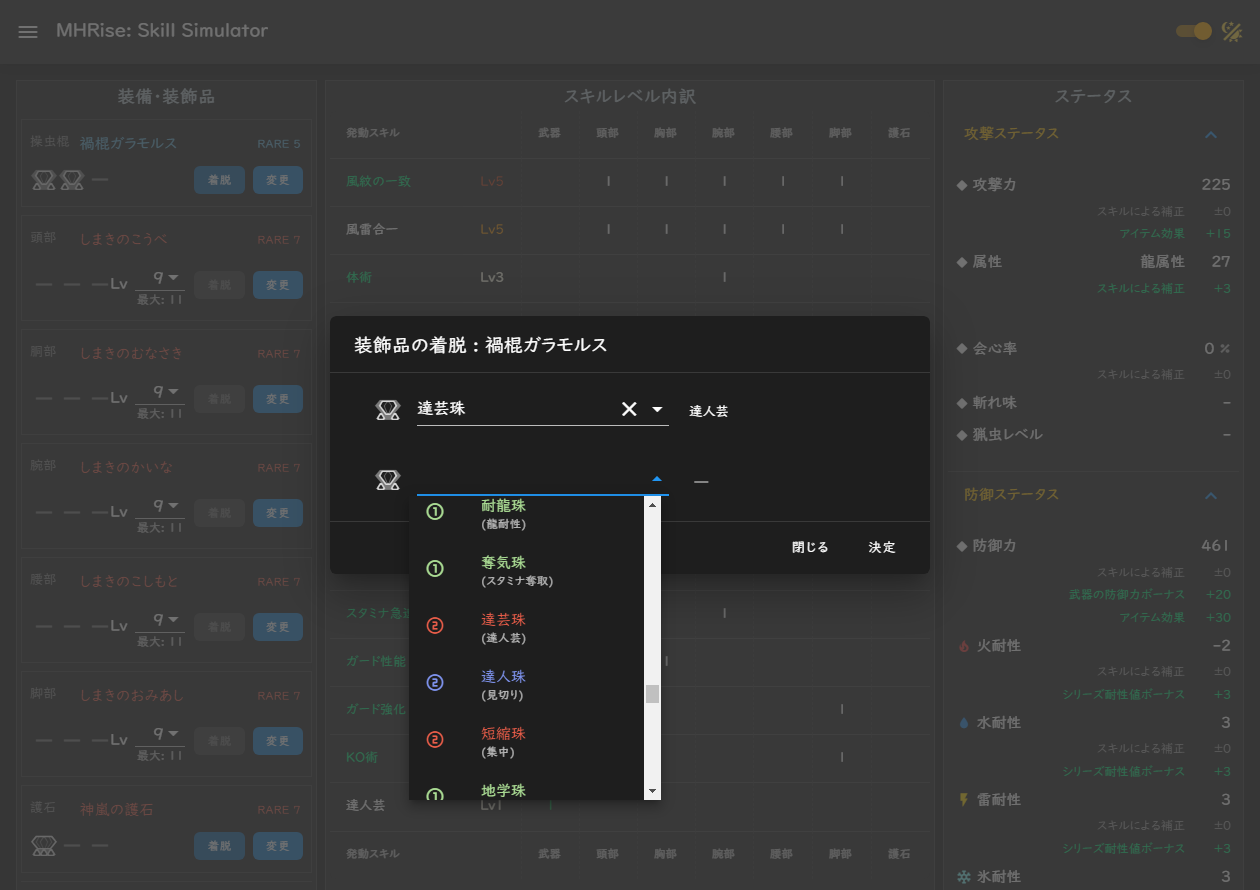Collapse the 攻撃ステータス section
This screenshot has width=1260, height=890.
(x=1211, y=133)
